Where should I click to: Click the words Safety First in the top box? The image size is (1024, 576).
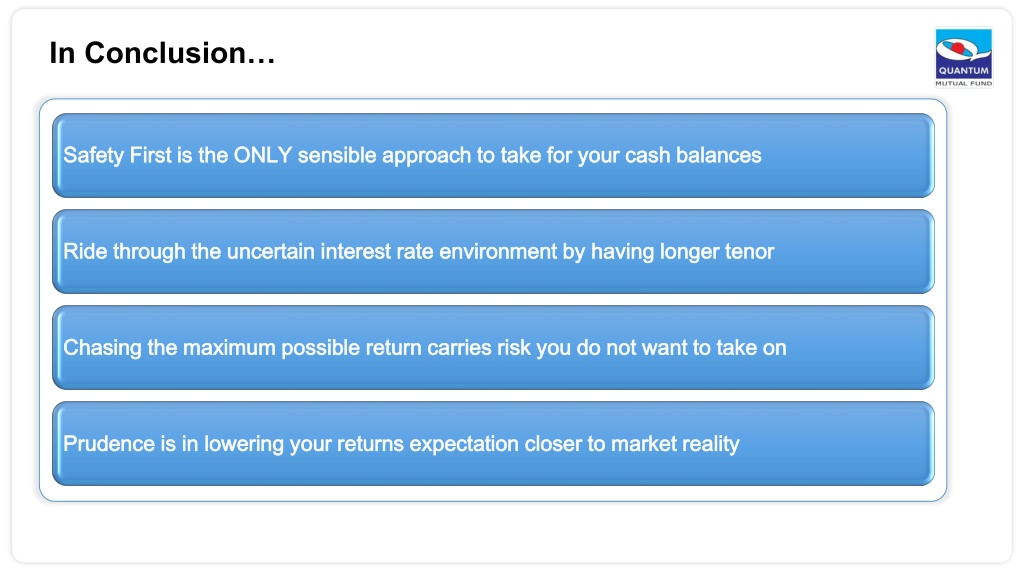click(117, 155)
